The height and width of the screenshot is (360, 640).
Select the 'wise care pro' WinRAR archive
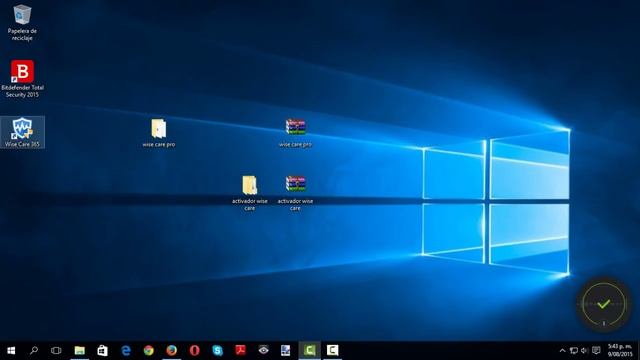[296, 133]
